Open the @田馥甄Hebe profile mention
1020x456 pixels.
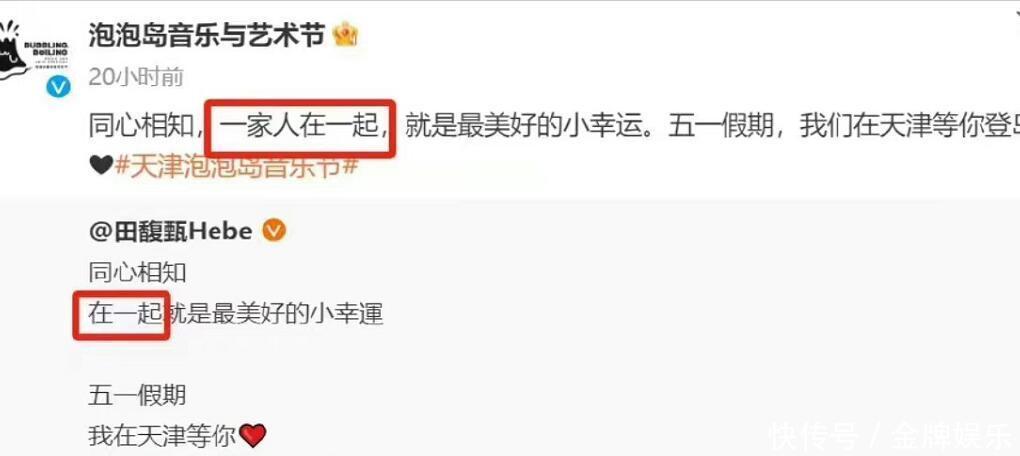(170, 230)
